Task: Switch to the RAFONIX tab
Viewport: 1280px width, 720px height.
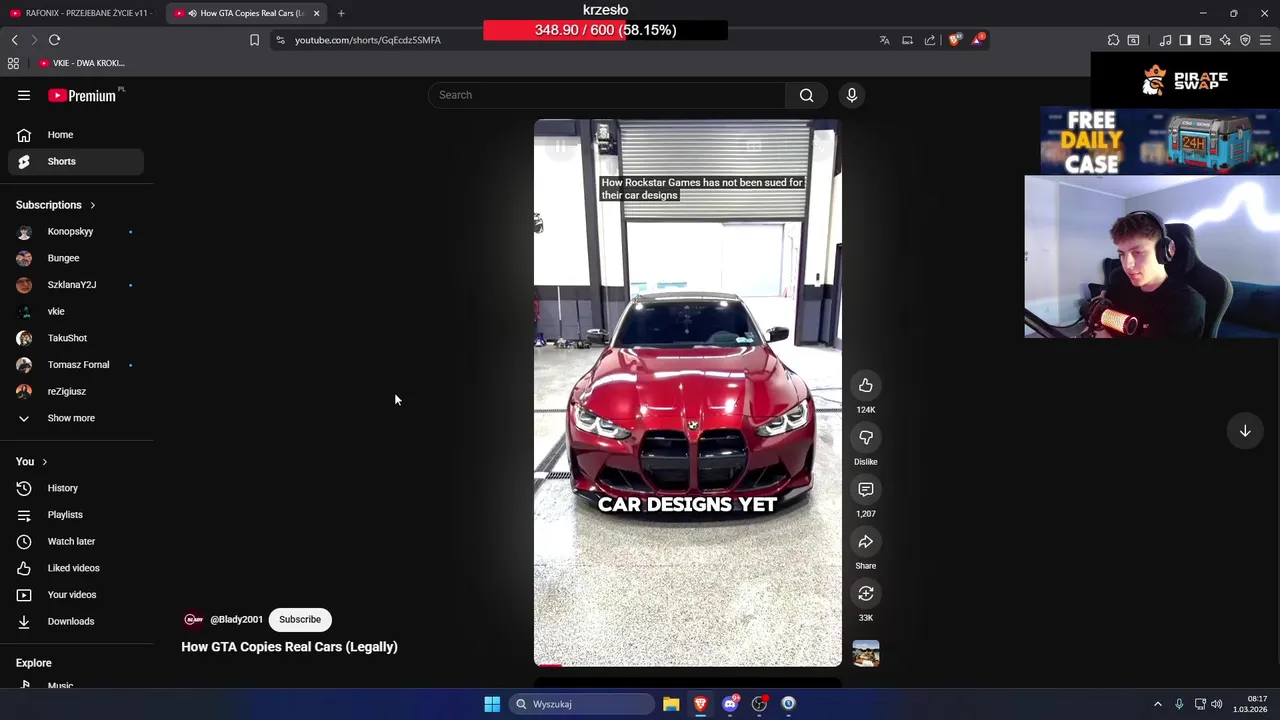Action: click(x=80, y=13)
